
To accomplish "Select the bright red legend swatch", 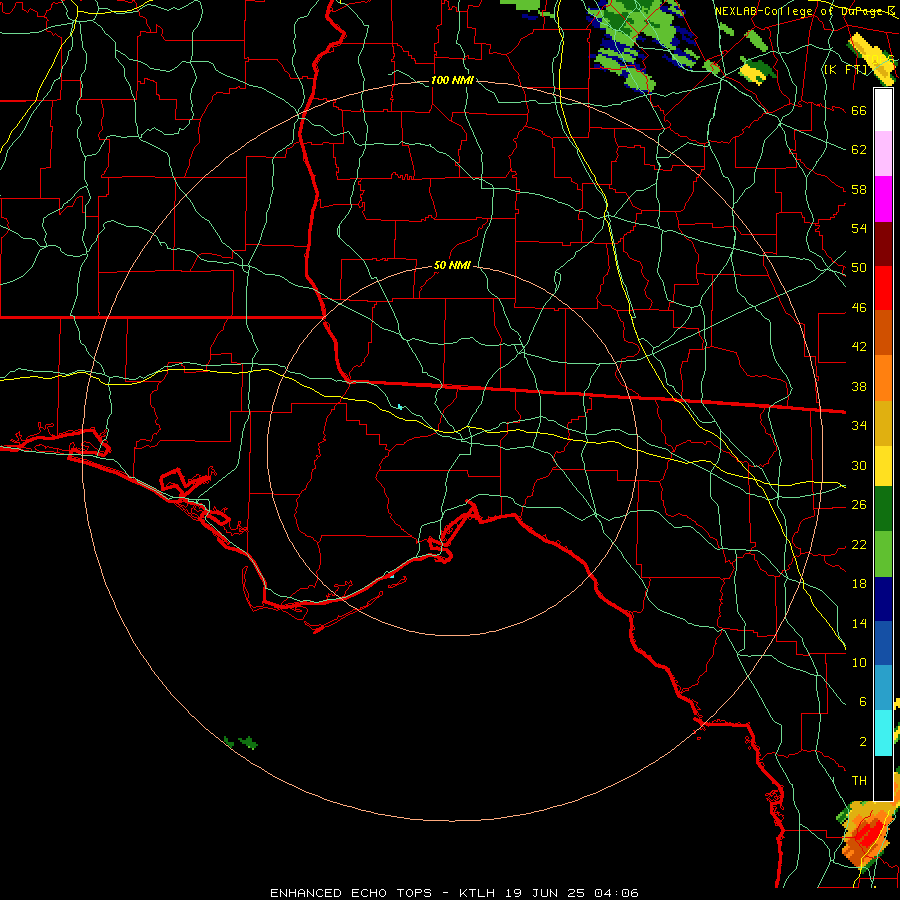I will click(x=883, y=288).
